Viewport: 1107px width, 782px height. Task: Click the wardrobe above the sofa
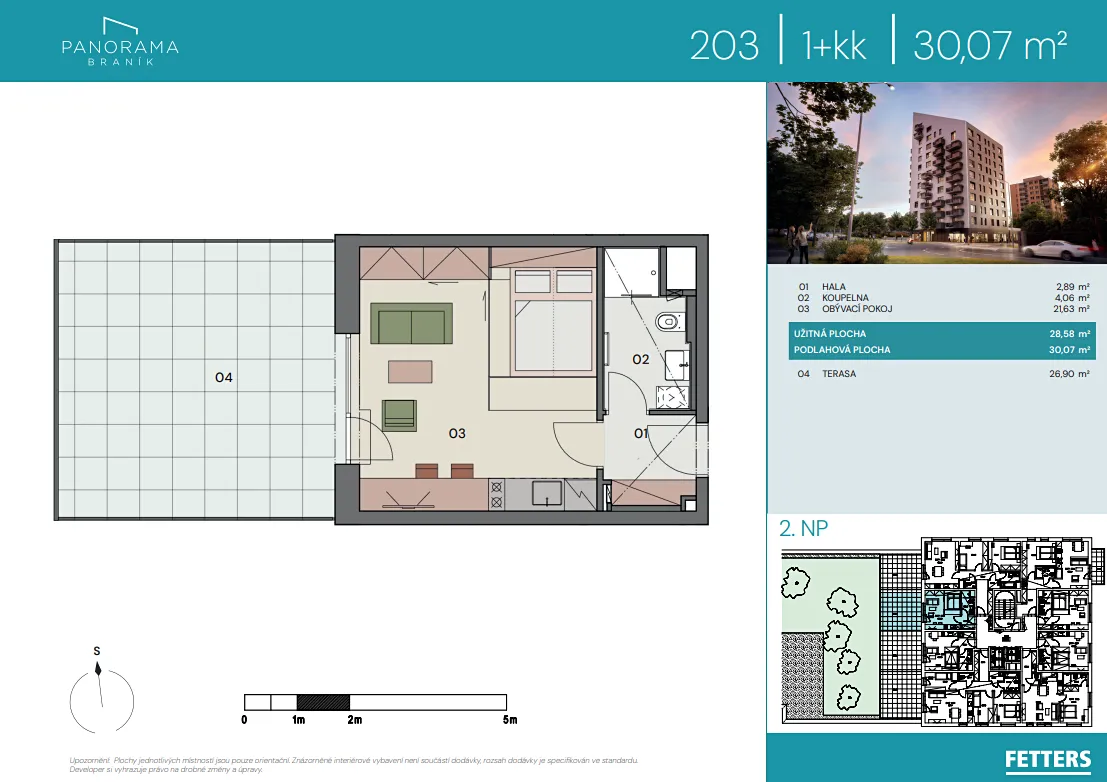click(424, 263)
